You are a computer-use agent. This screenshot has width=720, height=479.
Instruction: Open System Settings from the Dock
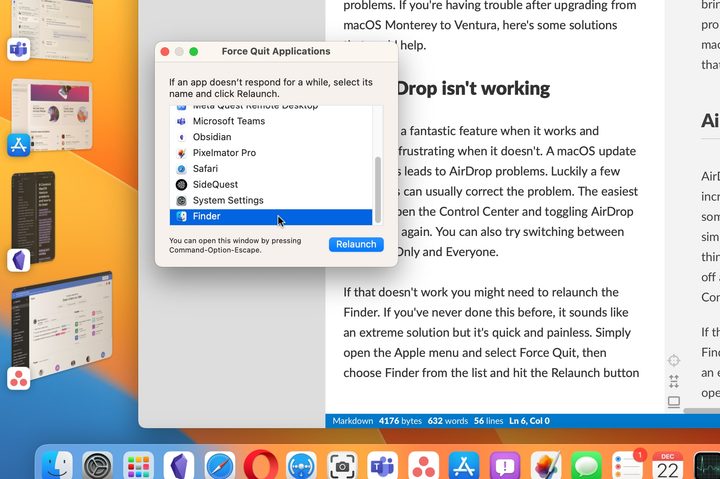click(97, 466)
